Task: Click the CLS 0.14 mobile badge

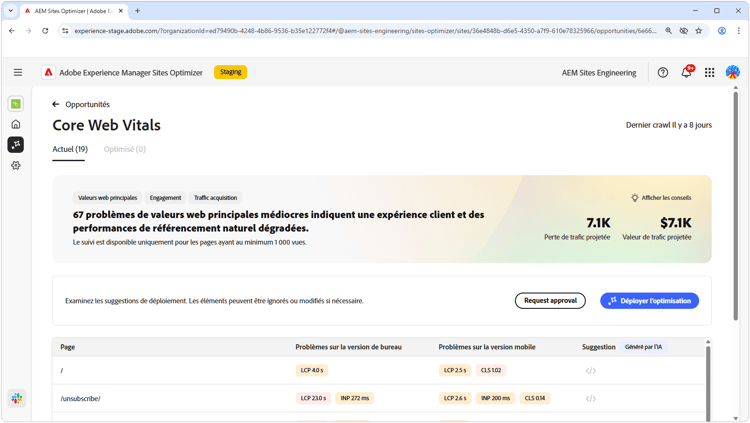Action: click(535, 398)
